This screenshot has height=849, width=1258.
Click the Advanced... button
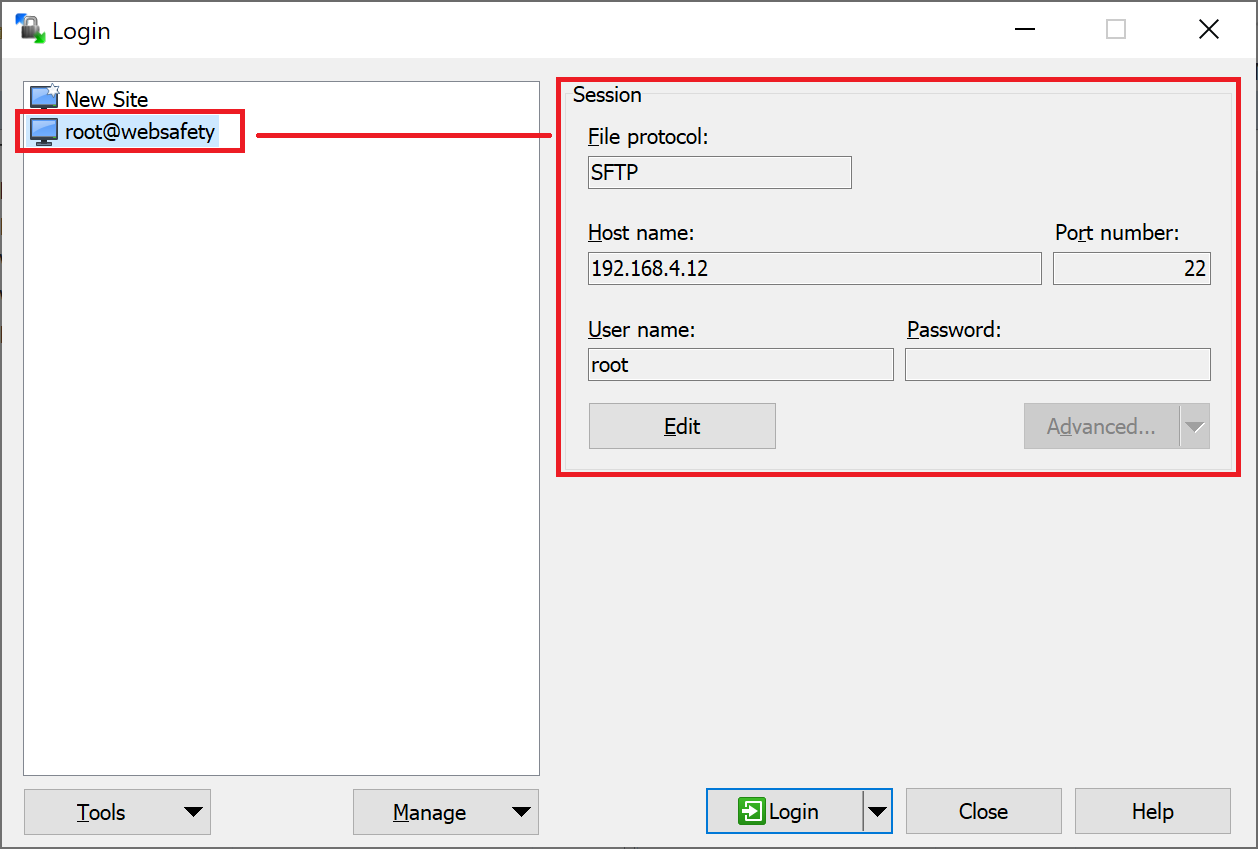1101,427
